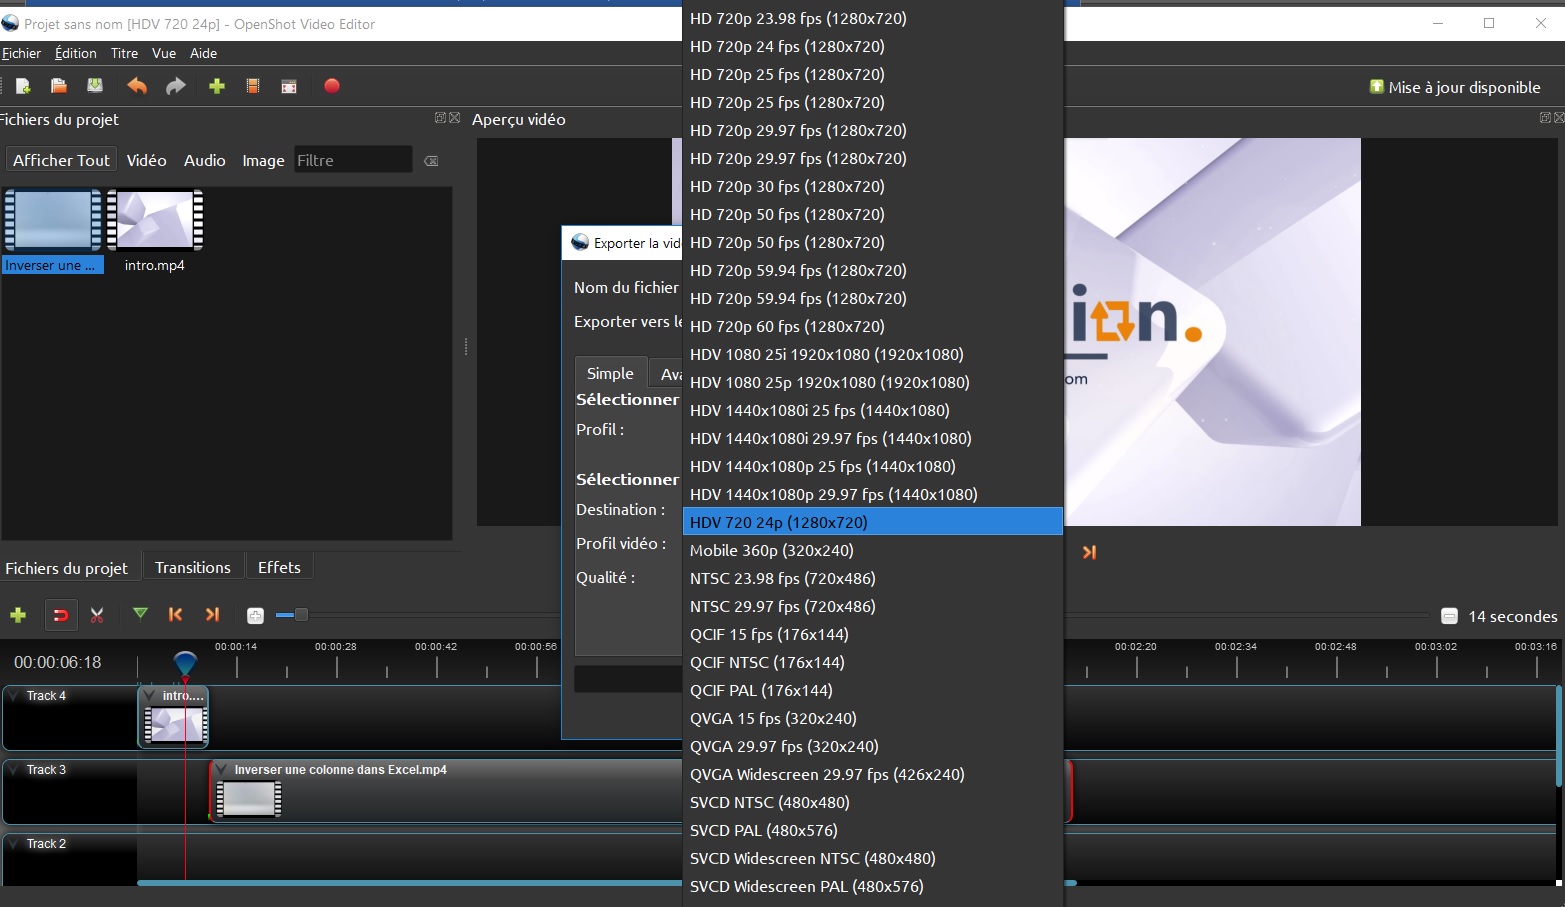Select Afficher Tout file filter
1565x907 pixels.
tap(61, 160)
